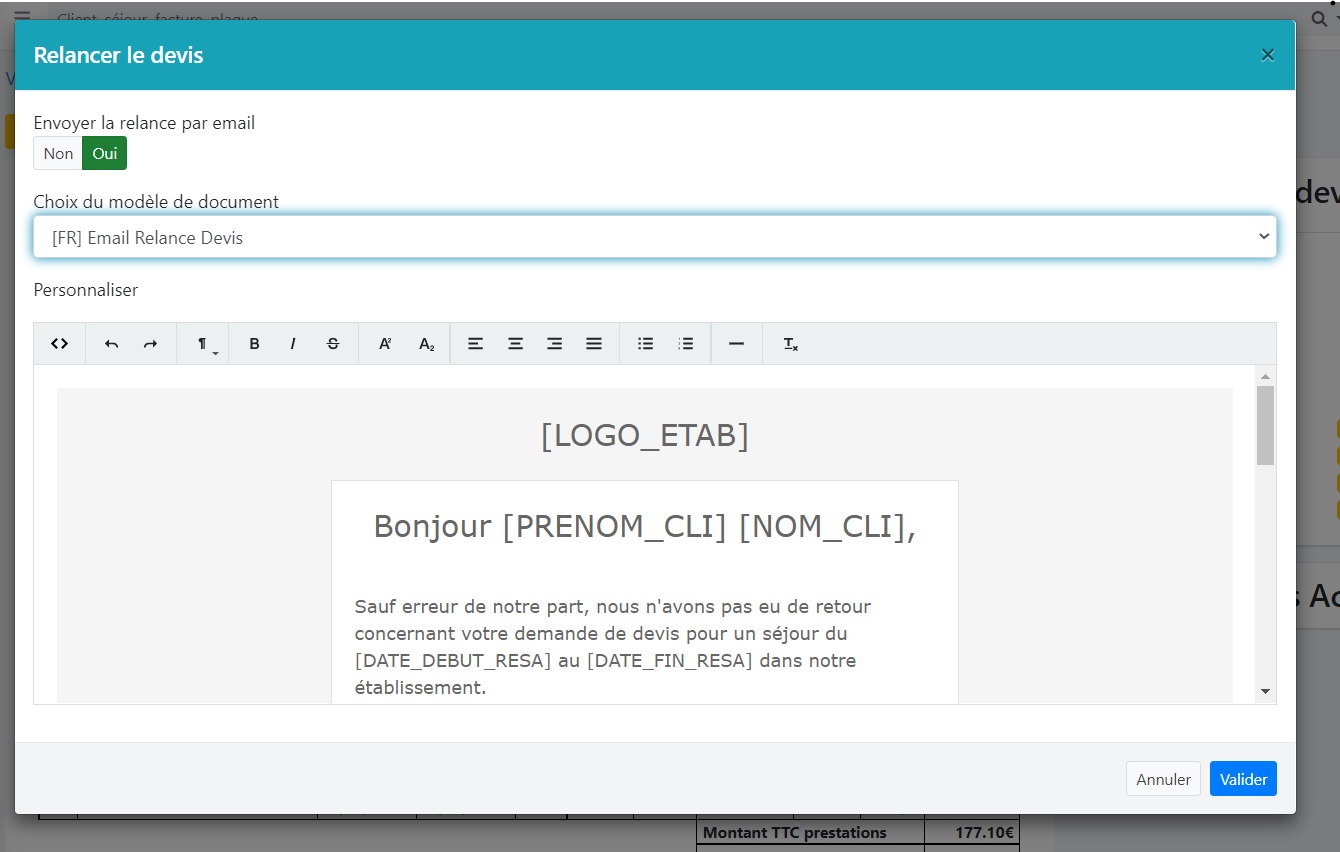
Task: Center align the text
Action: pyautogui.click(x=515, y=344)
